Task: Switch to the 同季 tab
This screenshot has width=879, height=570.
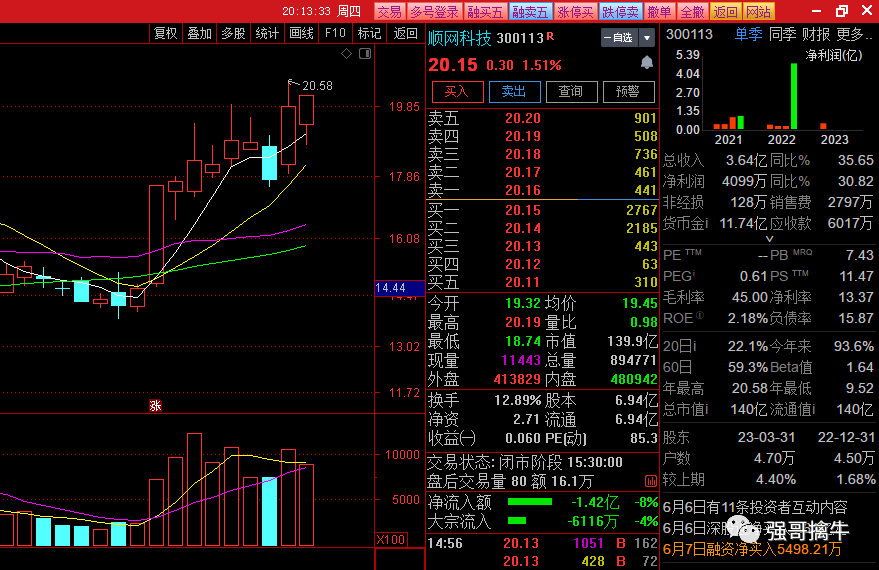Action: [783, 35]
